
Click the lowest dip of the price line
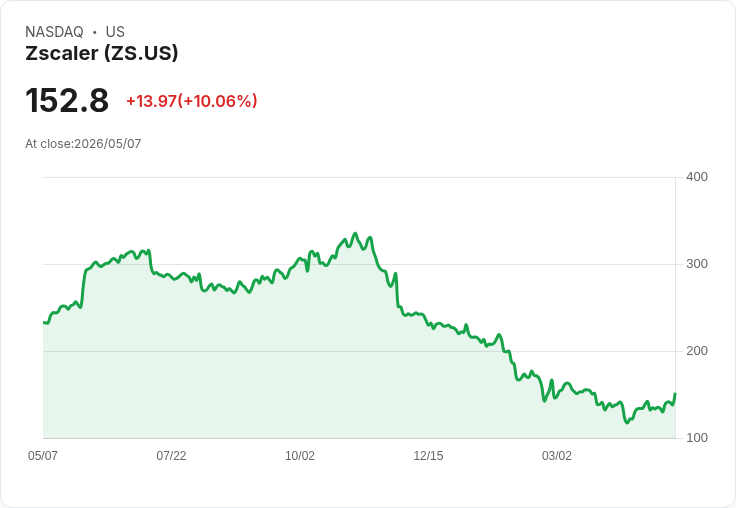coord(627,423)
